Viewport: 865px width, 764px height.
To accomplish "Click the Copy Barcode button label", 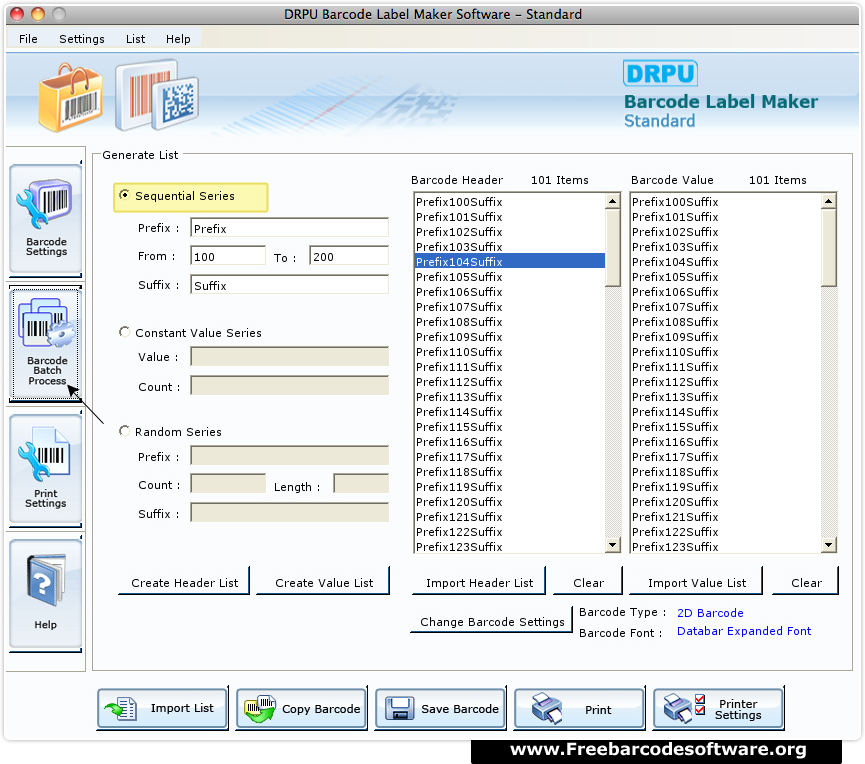I will (x=321, y=709).
